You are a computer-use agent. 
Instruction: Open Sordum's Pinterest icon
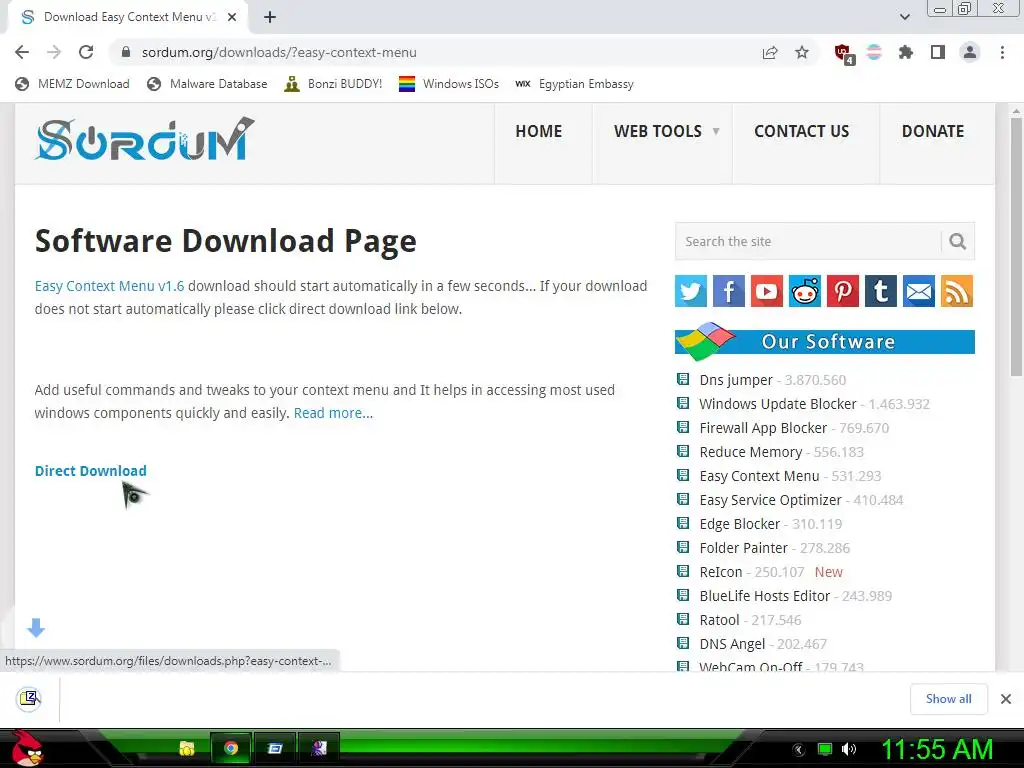pyautogui.click(x=843, y=291)
